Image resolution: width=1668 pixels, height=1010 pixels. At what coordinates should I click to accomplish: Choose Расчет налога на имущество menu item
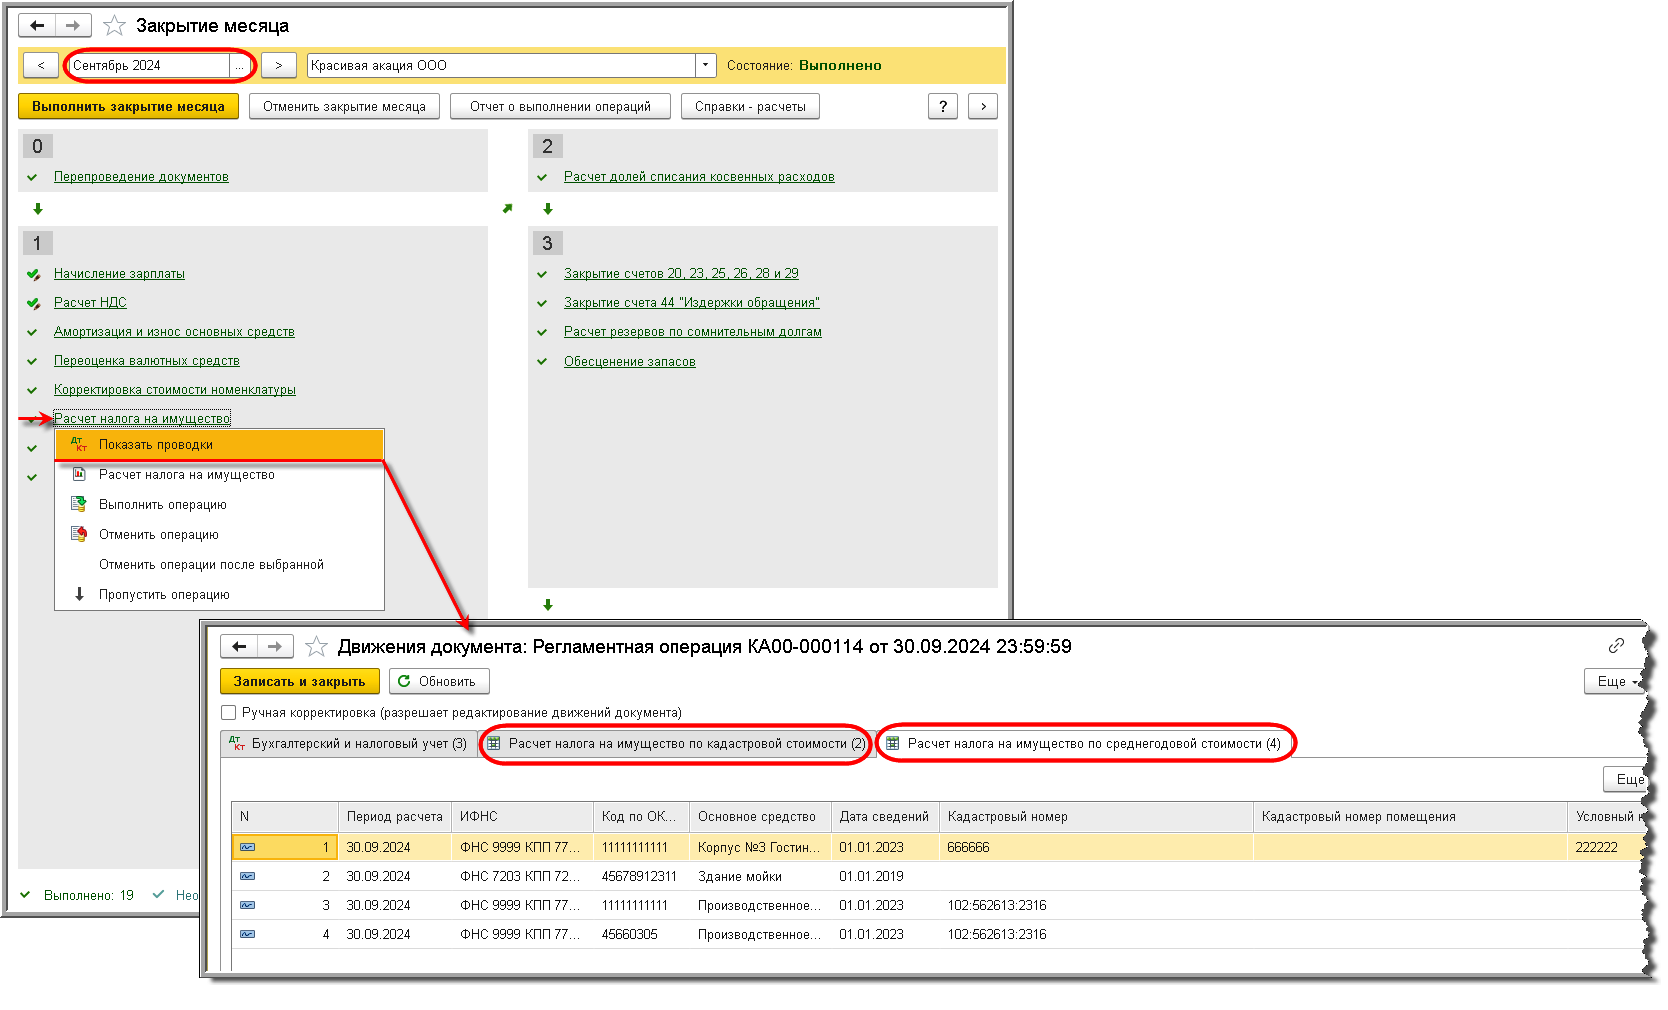(219, 475)
